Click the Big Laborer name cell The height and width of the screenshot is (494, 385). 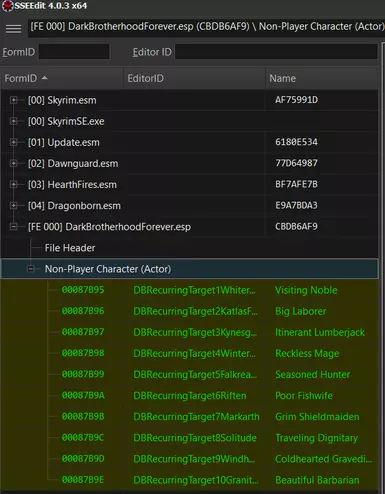click(301, 311)
